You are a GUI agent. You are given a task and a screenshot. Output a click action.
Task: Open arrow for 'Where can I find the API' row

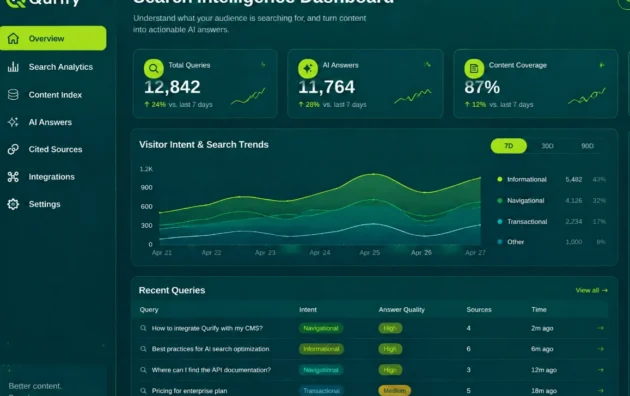tap(601, 370)
